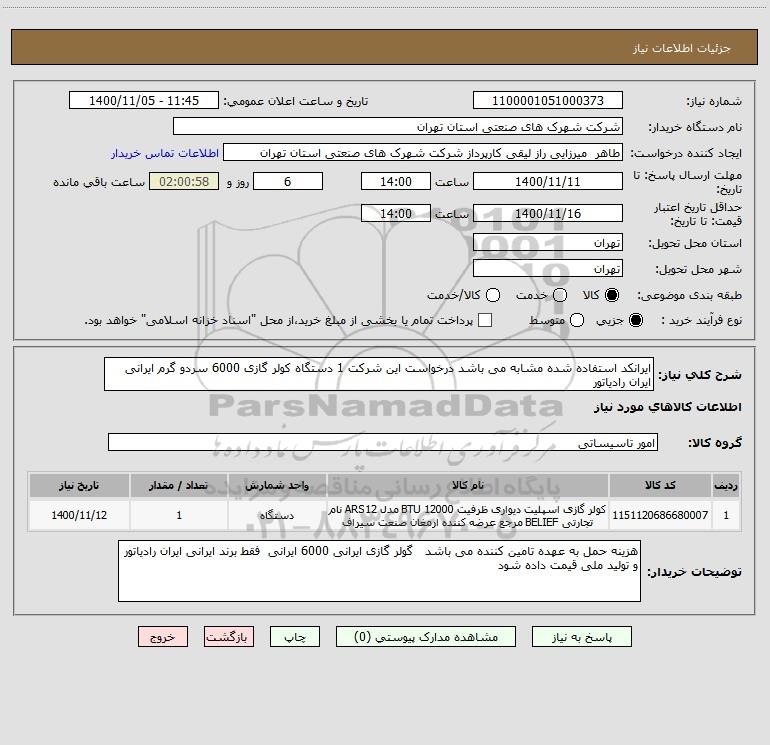Click the چاپ print button
The width and height of the screenshot is (770, 745).
(x=295, y=637)
